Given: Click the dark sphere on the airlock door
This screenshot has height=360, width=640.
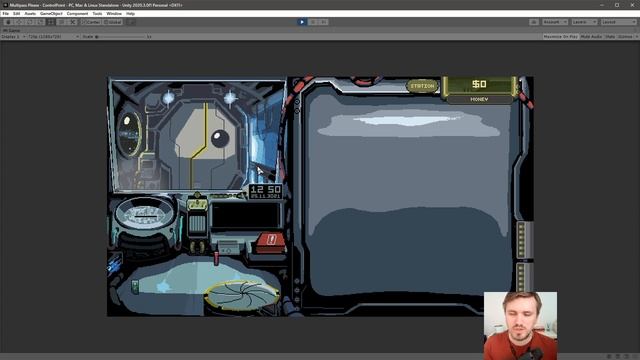Looking at the screenshot, I should tap(220, 138).
